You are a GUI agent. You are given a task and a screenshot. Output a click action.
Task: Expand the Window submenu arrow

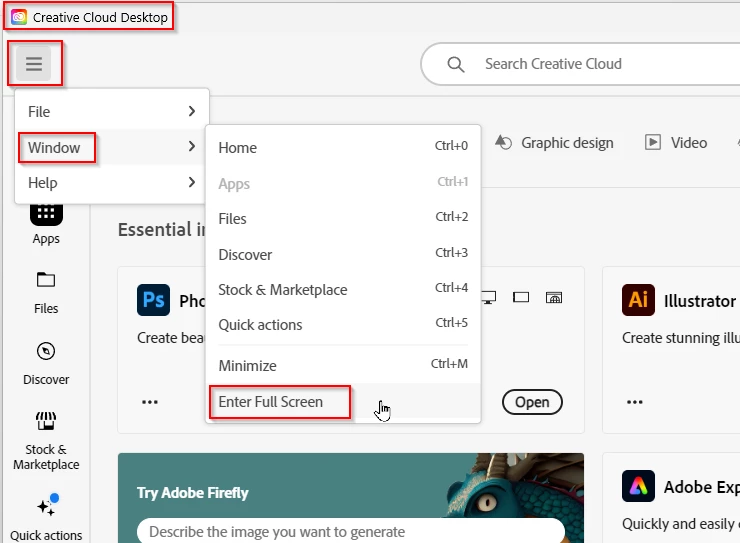coord(192,146)
